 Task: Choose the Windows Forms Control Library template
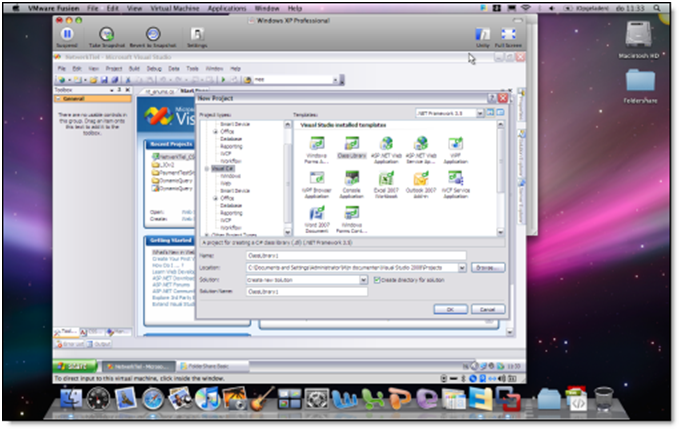tap(352, 219)
